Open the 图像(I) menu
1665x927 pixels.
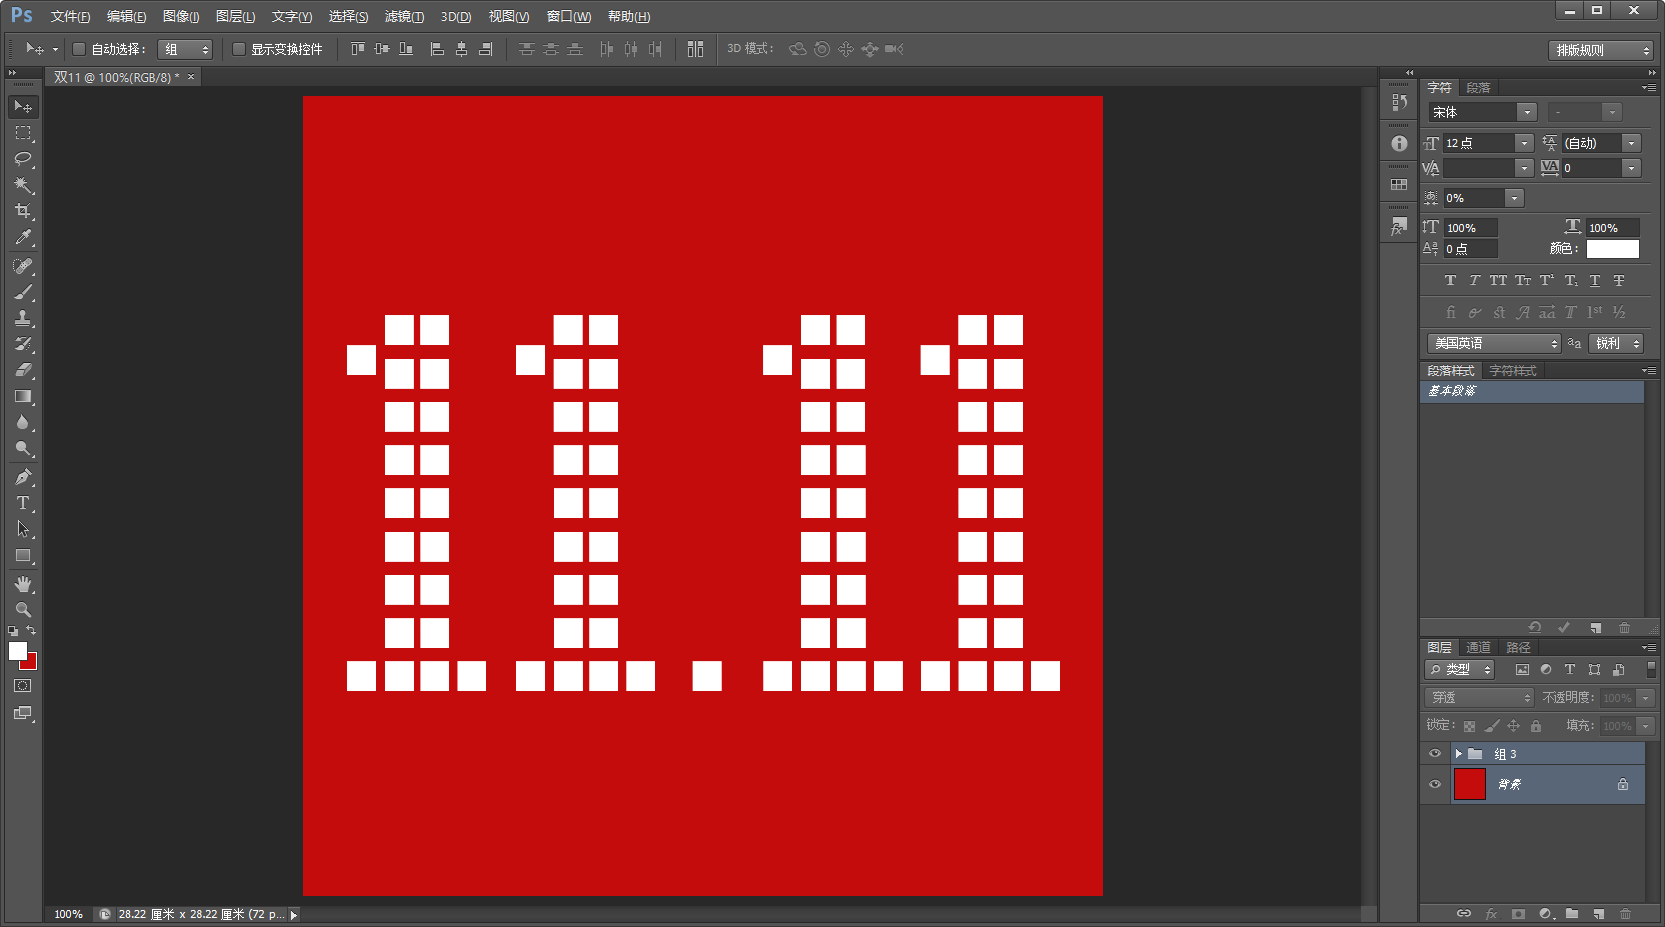click(x=181, y=16)
